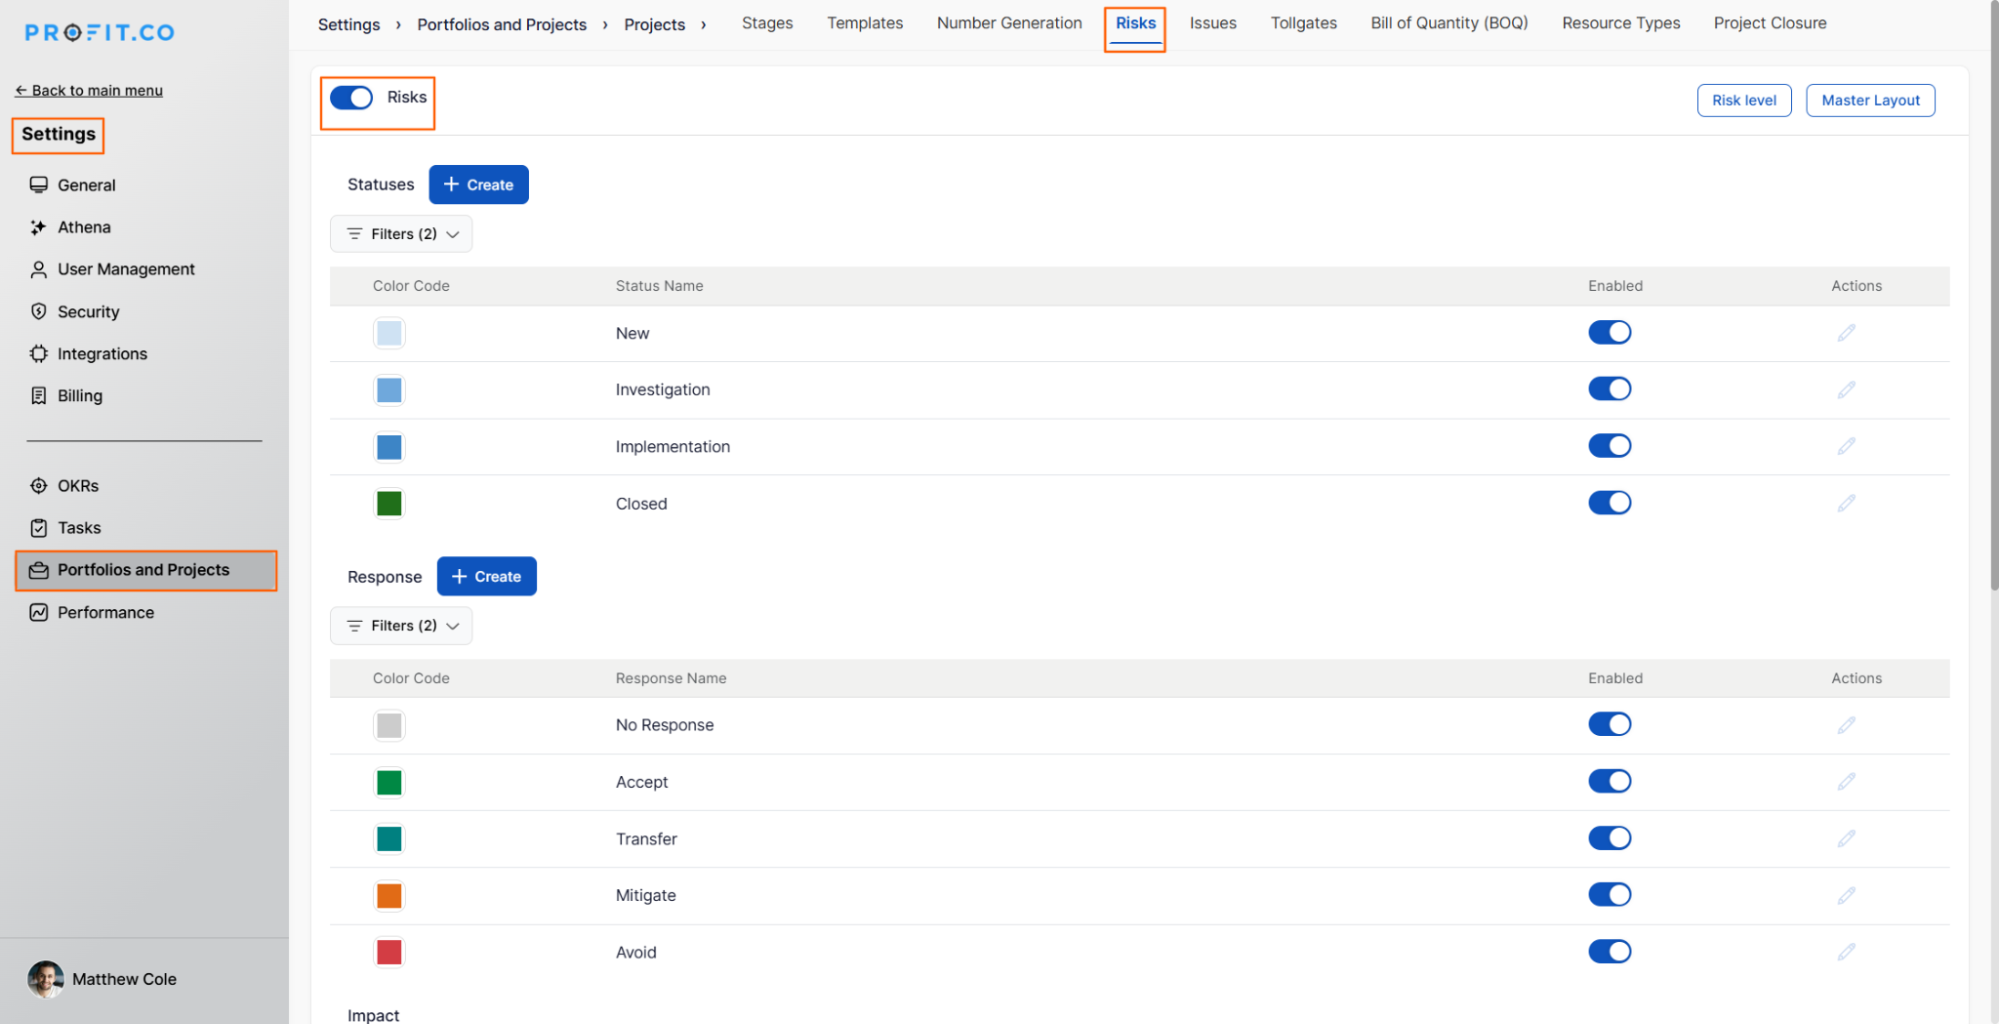1999x1024 pixels.
Task: Click the Projects breadcrumb item
Action: click(x=654, y=24)
